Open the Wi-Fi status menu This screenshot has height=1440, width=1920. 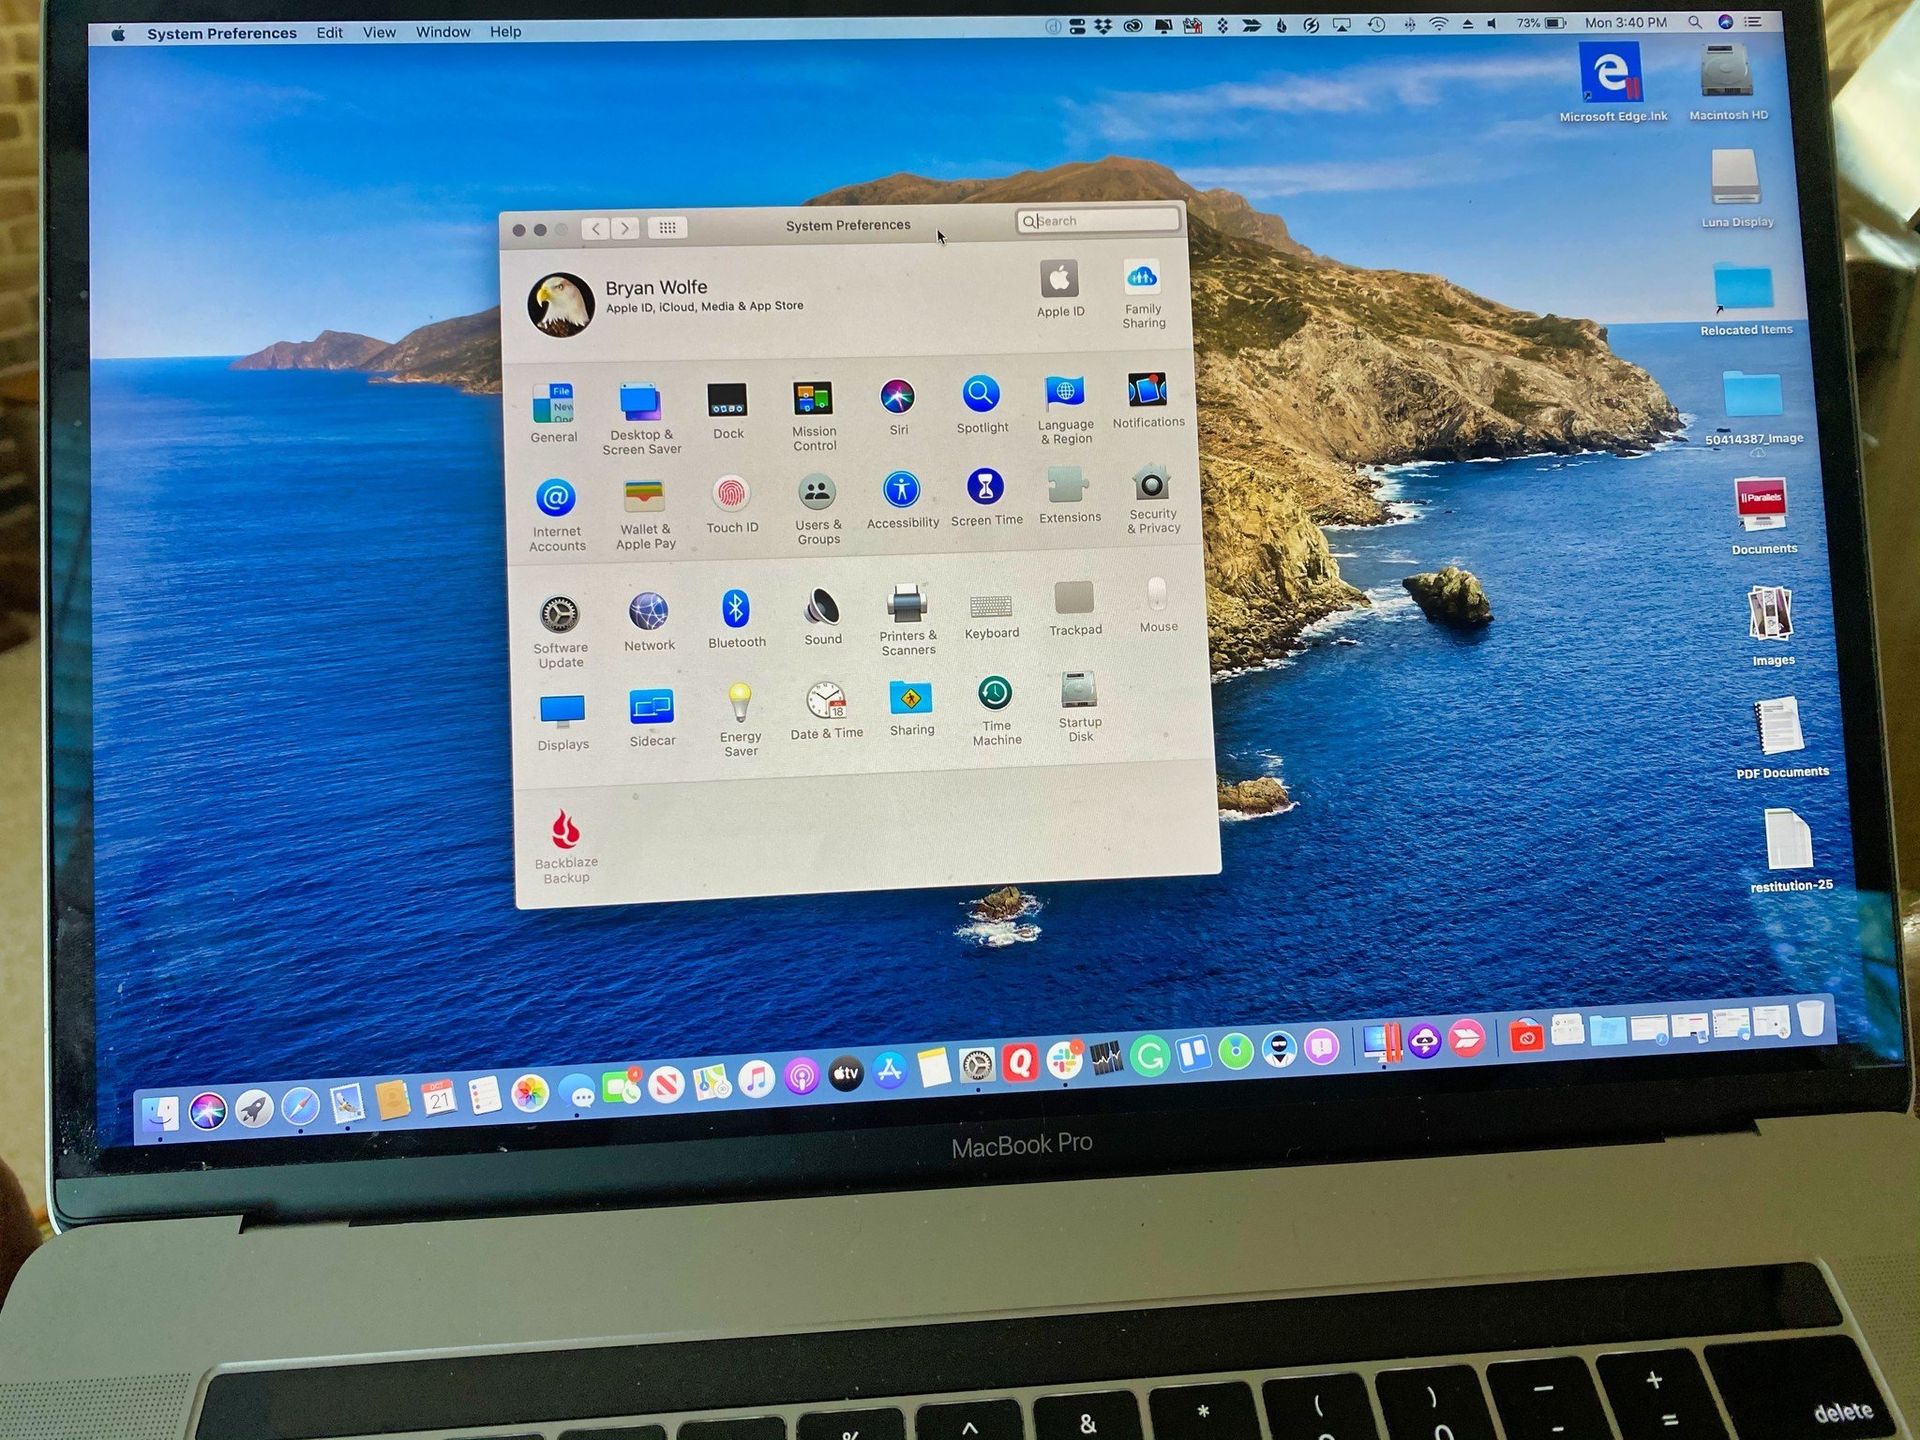(x=1437, y=21)
